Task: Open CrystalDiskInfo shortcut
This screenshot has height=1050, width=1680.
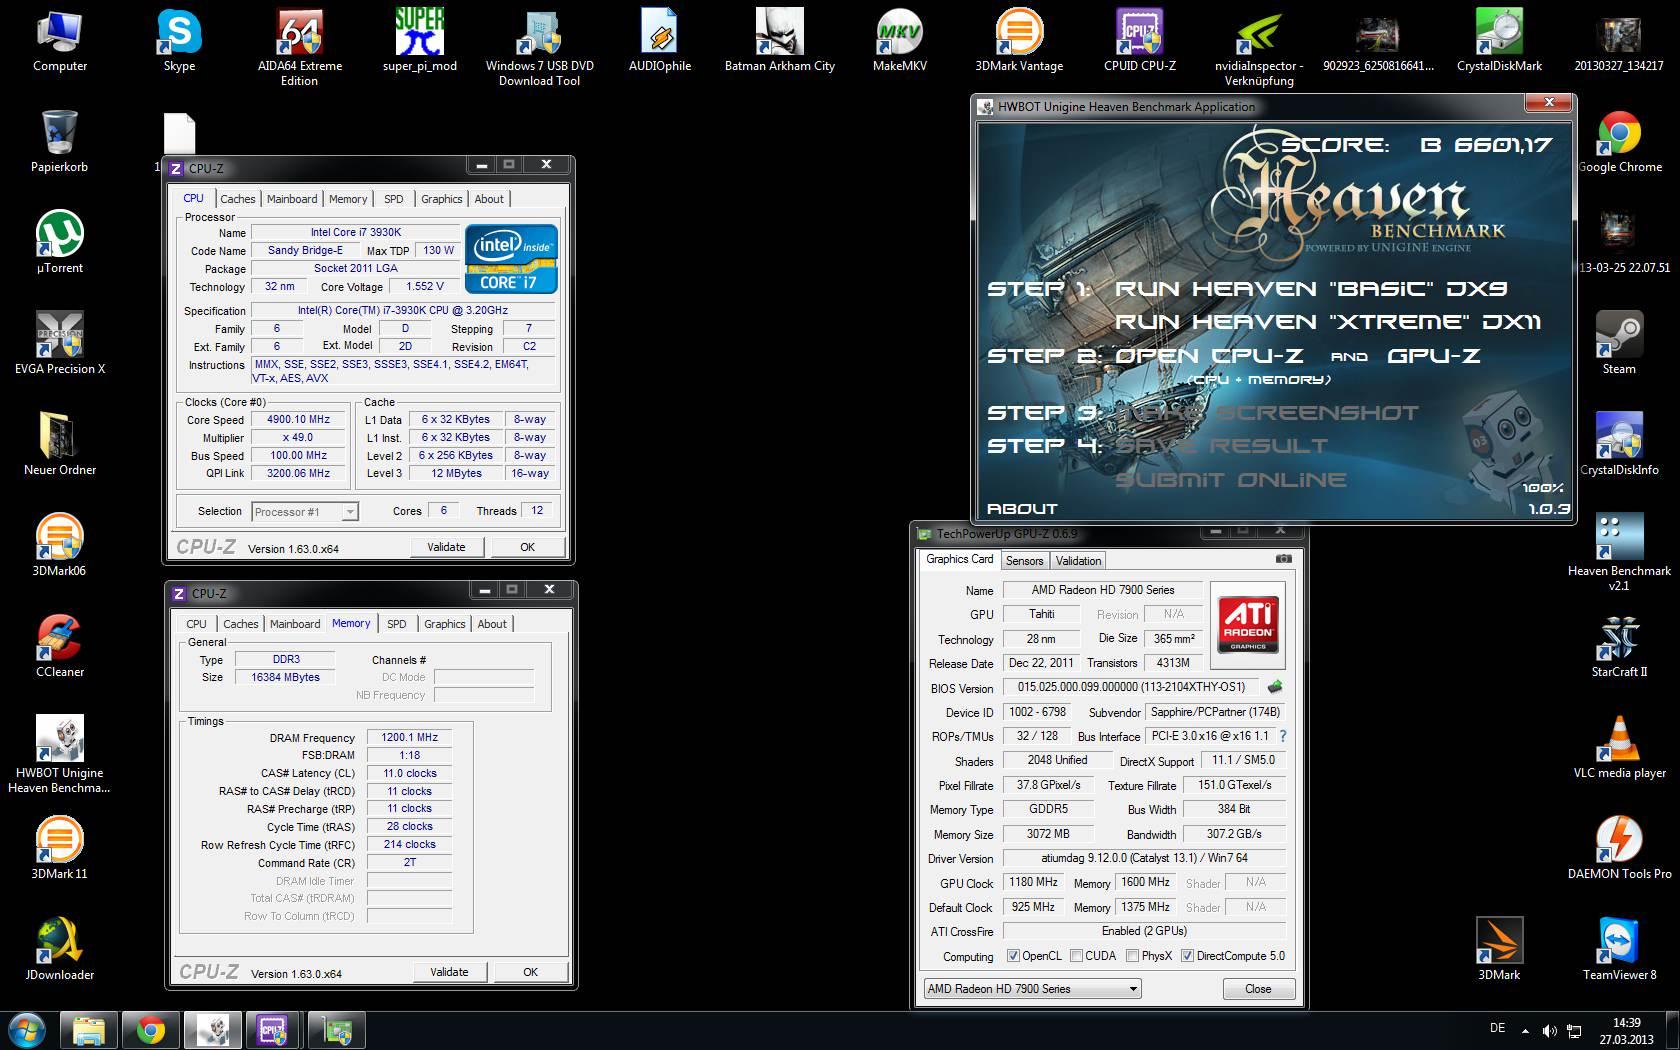Action: tap(1619, 444)
